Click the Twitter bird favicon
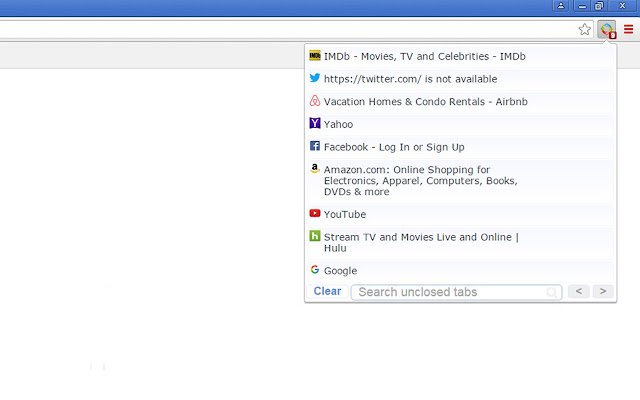This screenshot has width=640, height=400. 315,78
